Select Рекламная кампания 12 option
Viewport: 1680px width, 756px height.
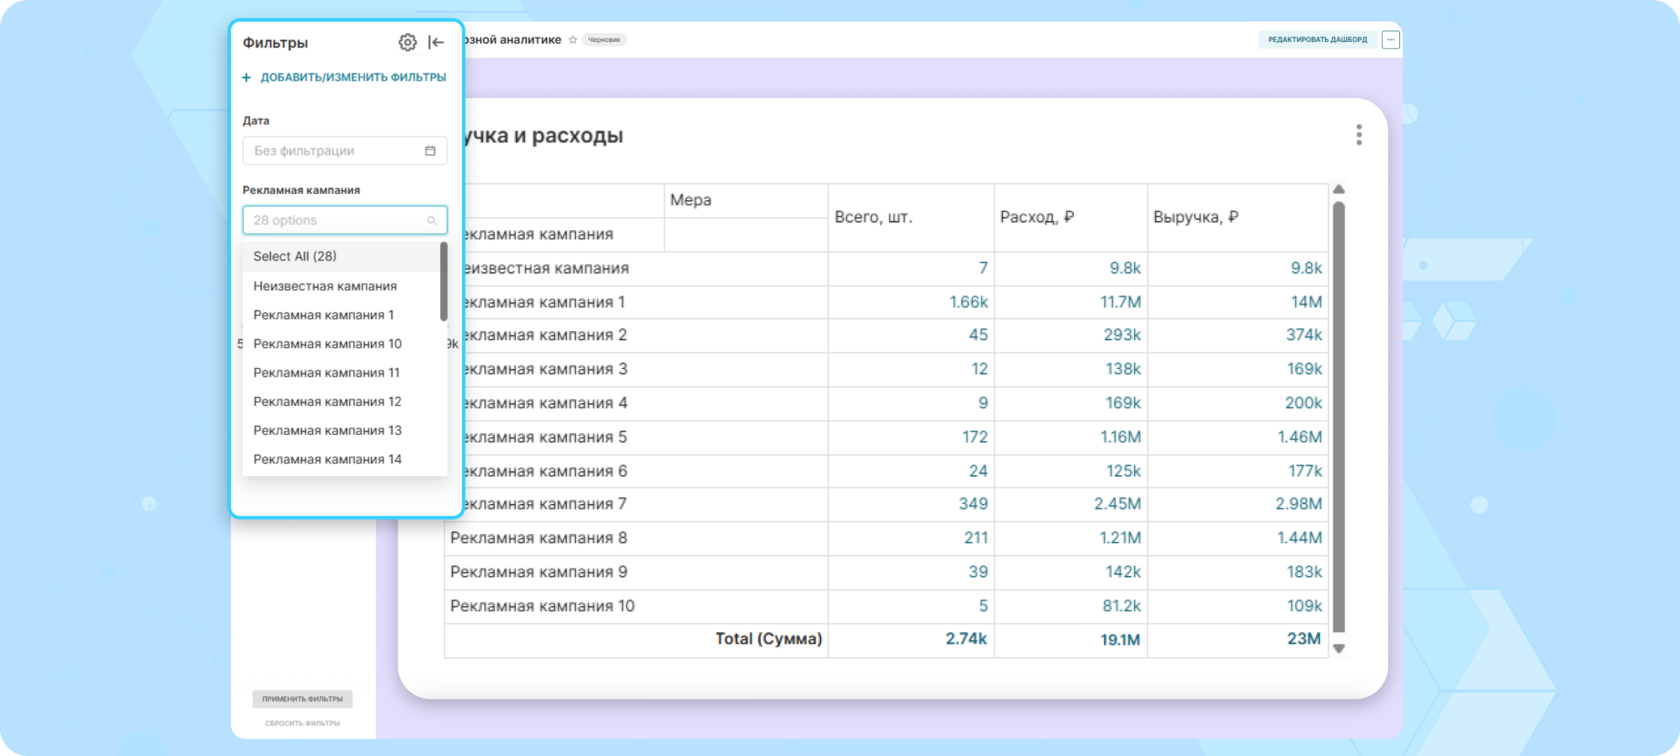click(x=341, y=402)
